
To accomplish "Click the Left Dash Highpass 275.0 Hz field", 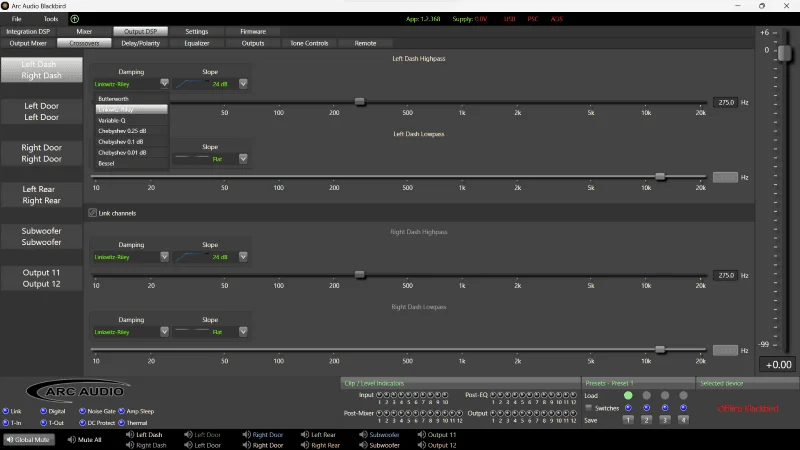I will tap(725, 102).
